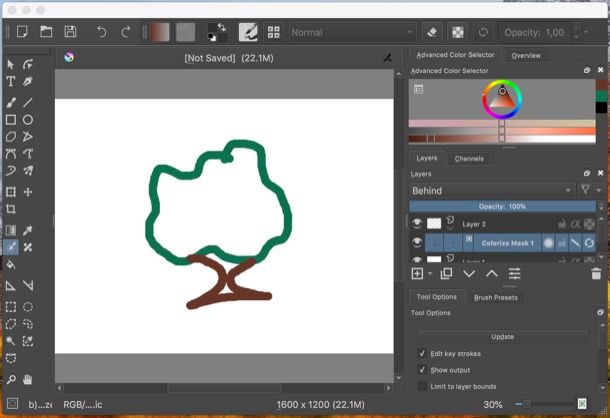Select the Polygon tool

pos(11,137)
